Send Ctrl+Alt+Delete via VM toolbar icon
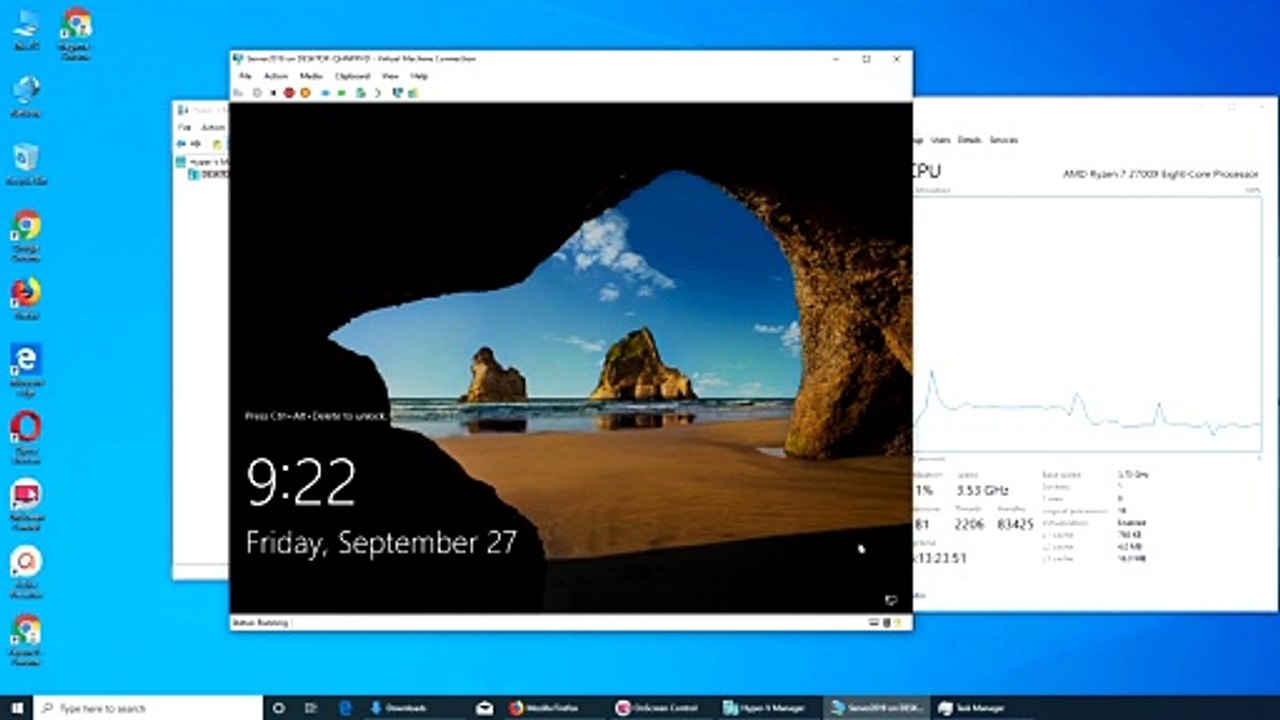The height and width of the screenshot is (720, 1280). tap(238, 93)
